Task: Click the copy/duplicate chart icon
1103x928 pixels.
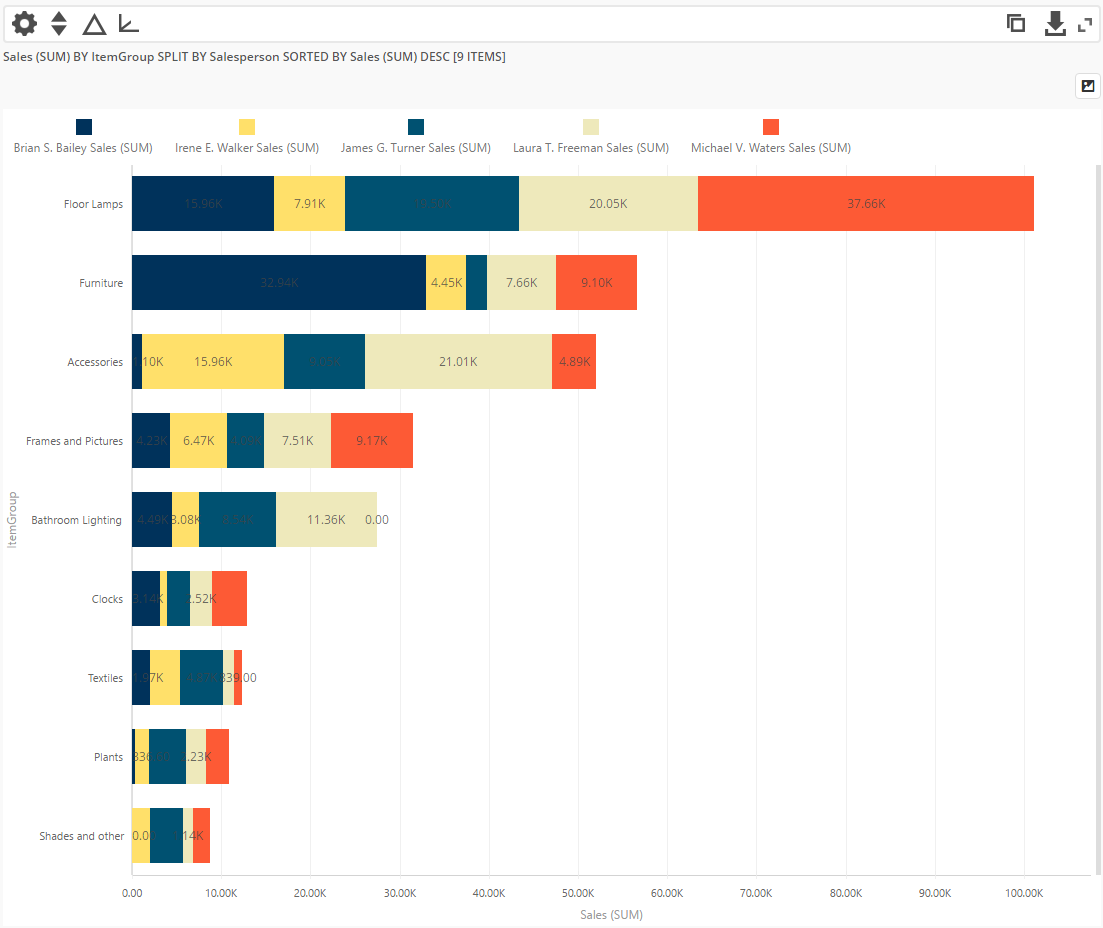Action: pos(1016,24)
